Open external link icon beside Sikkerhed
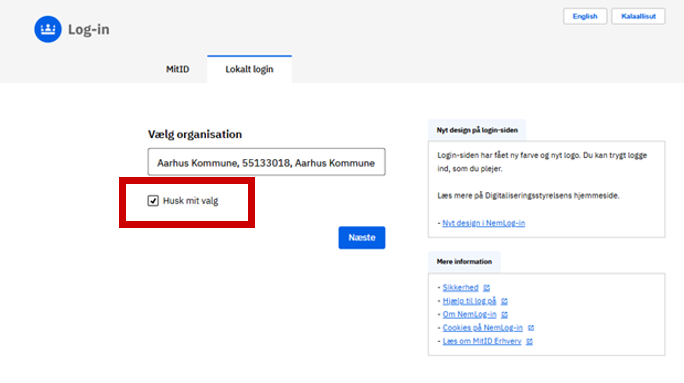Image resolution: width=684 pixels, height=383 pixels. click(x=486, y=288)
